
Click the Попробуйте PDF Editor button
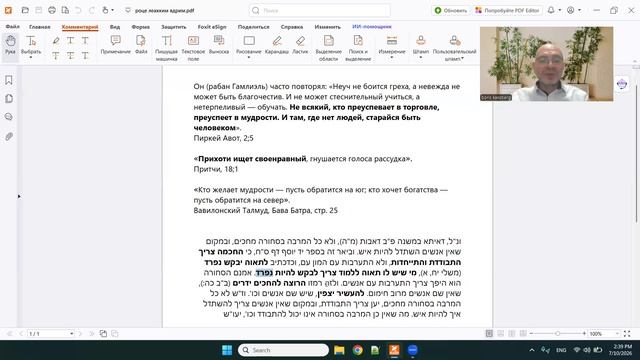(507, 10)
